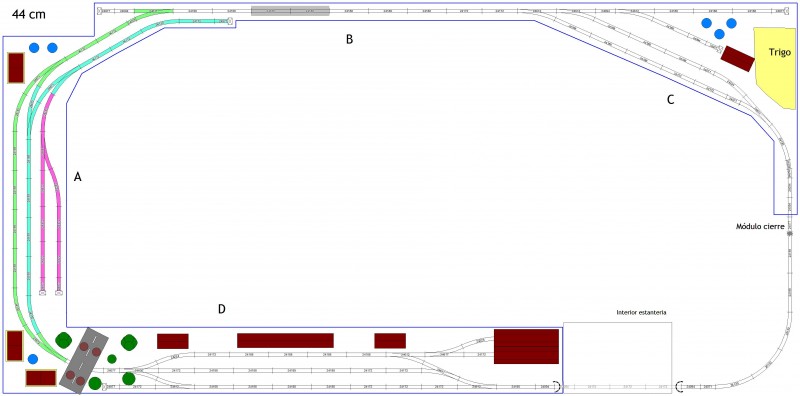Select the large dark red shed next to Interior estantería

(x=526, y=346)
